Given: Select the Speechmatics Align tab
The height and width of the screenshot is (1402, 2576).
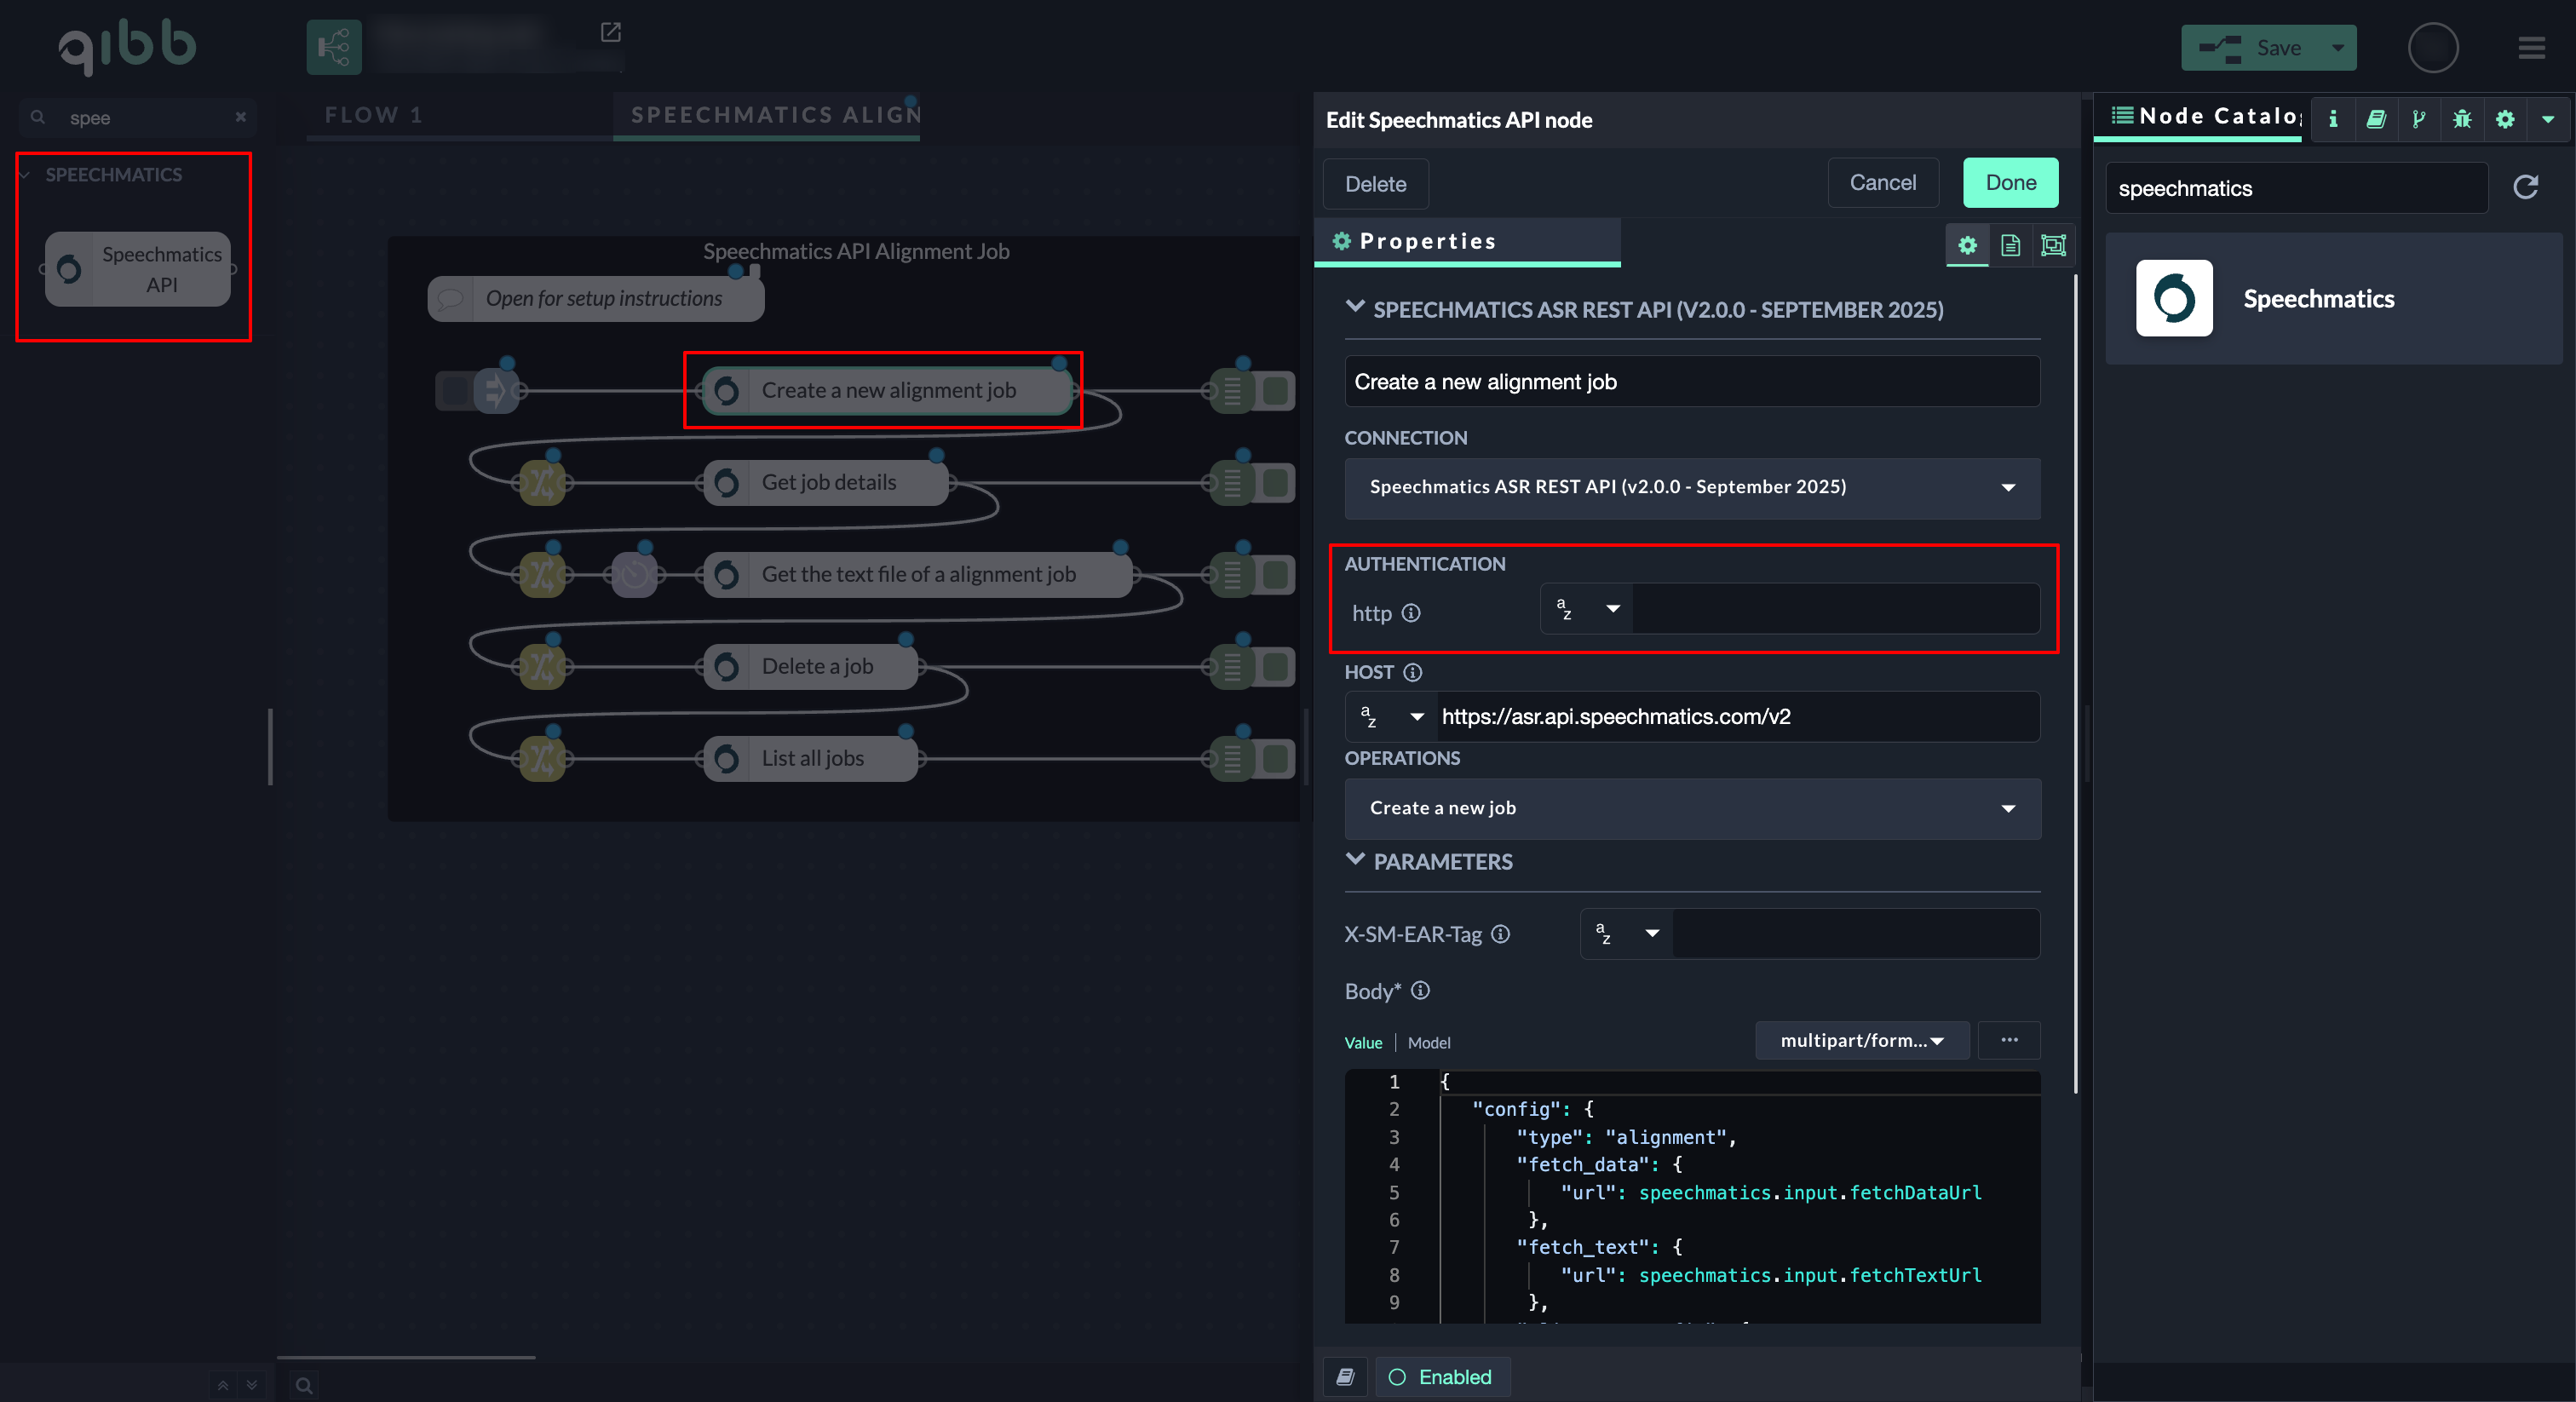Looking at the screenshot, I should tap(775, 115).
